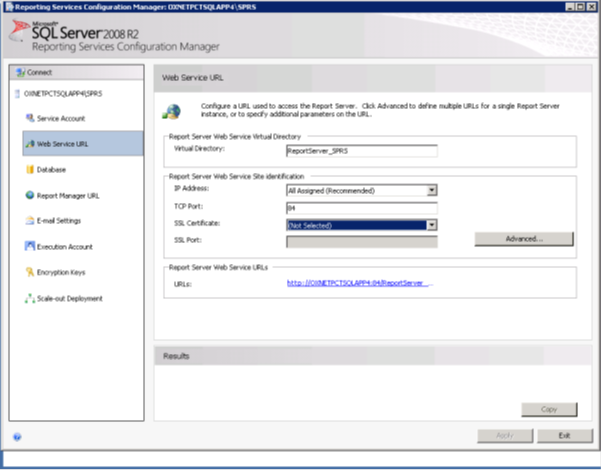This screenshot has width=602, height=470.
Task: Click the Connect icon in sidebar
Action: pos(20,72)
